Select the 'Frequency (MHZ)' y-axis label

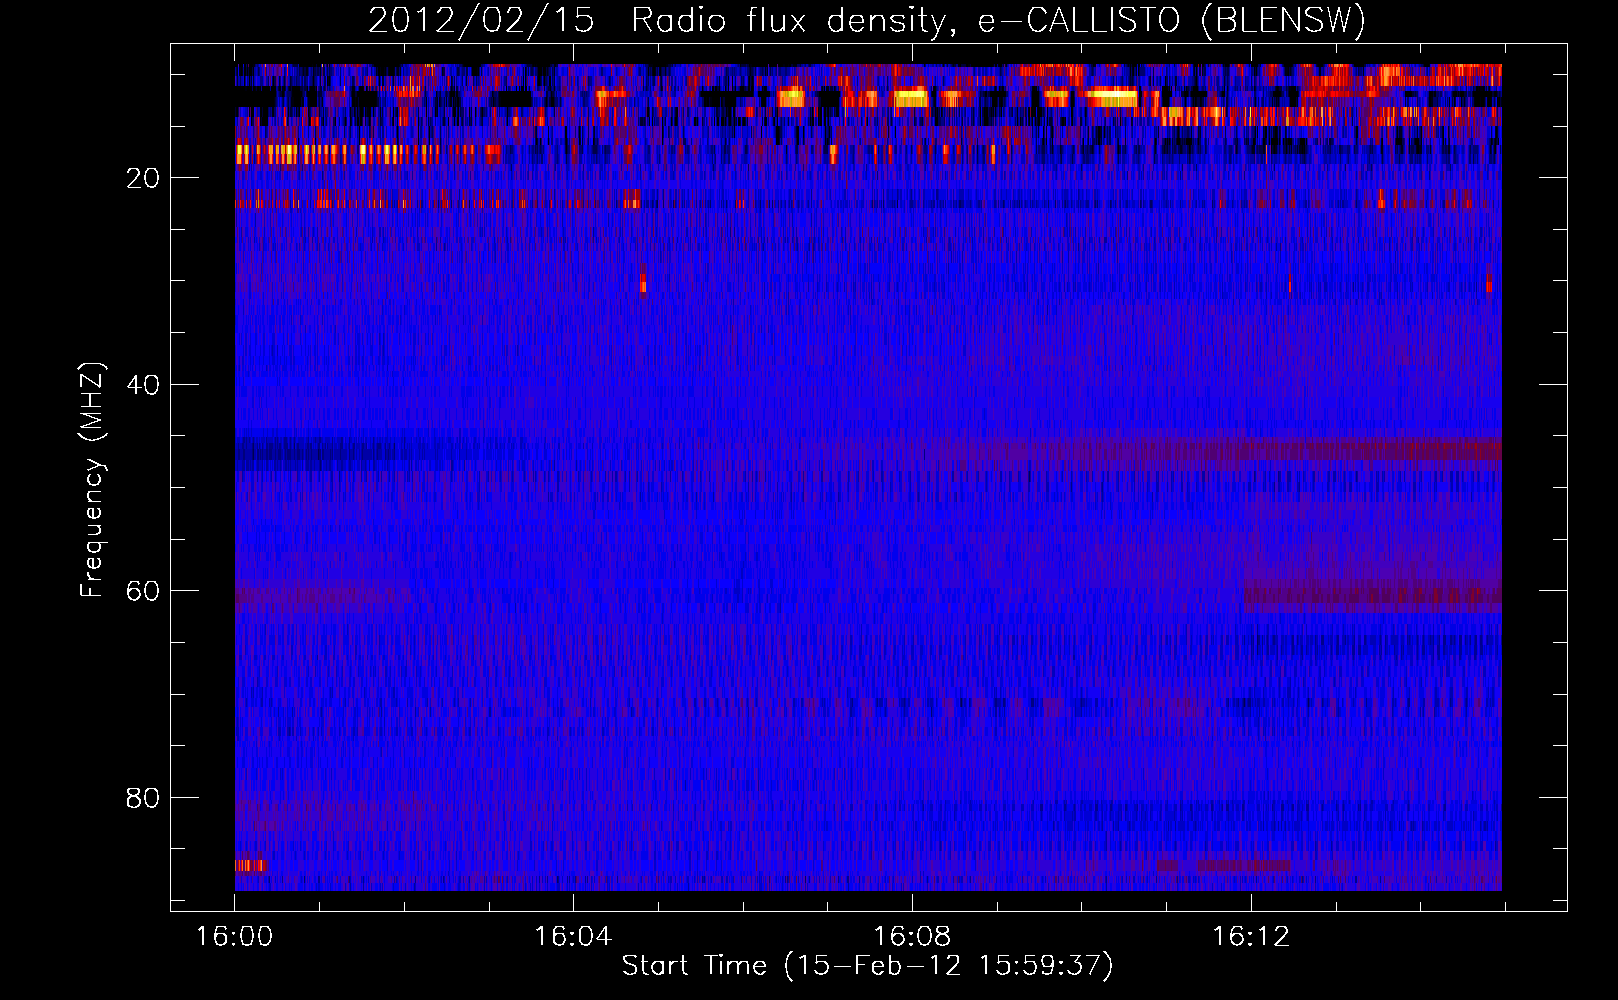point(91,480)
